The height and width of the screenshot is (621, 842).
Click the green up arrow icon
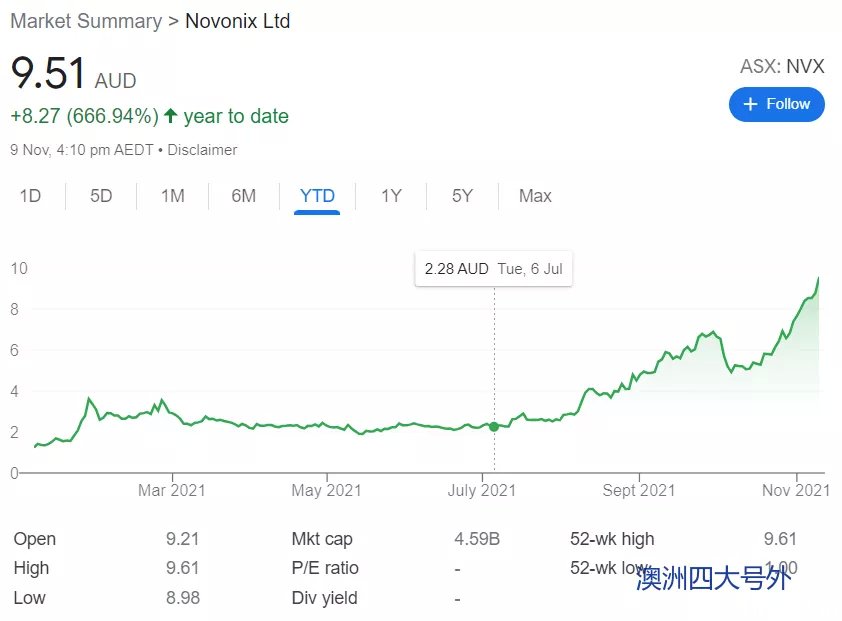pyautogui.click(x=171, y=115)
